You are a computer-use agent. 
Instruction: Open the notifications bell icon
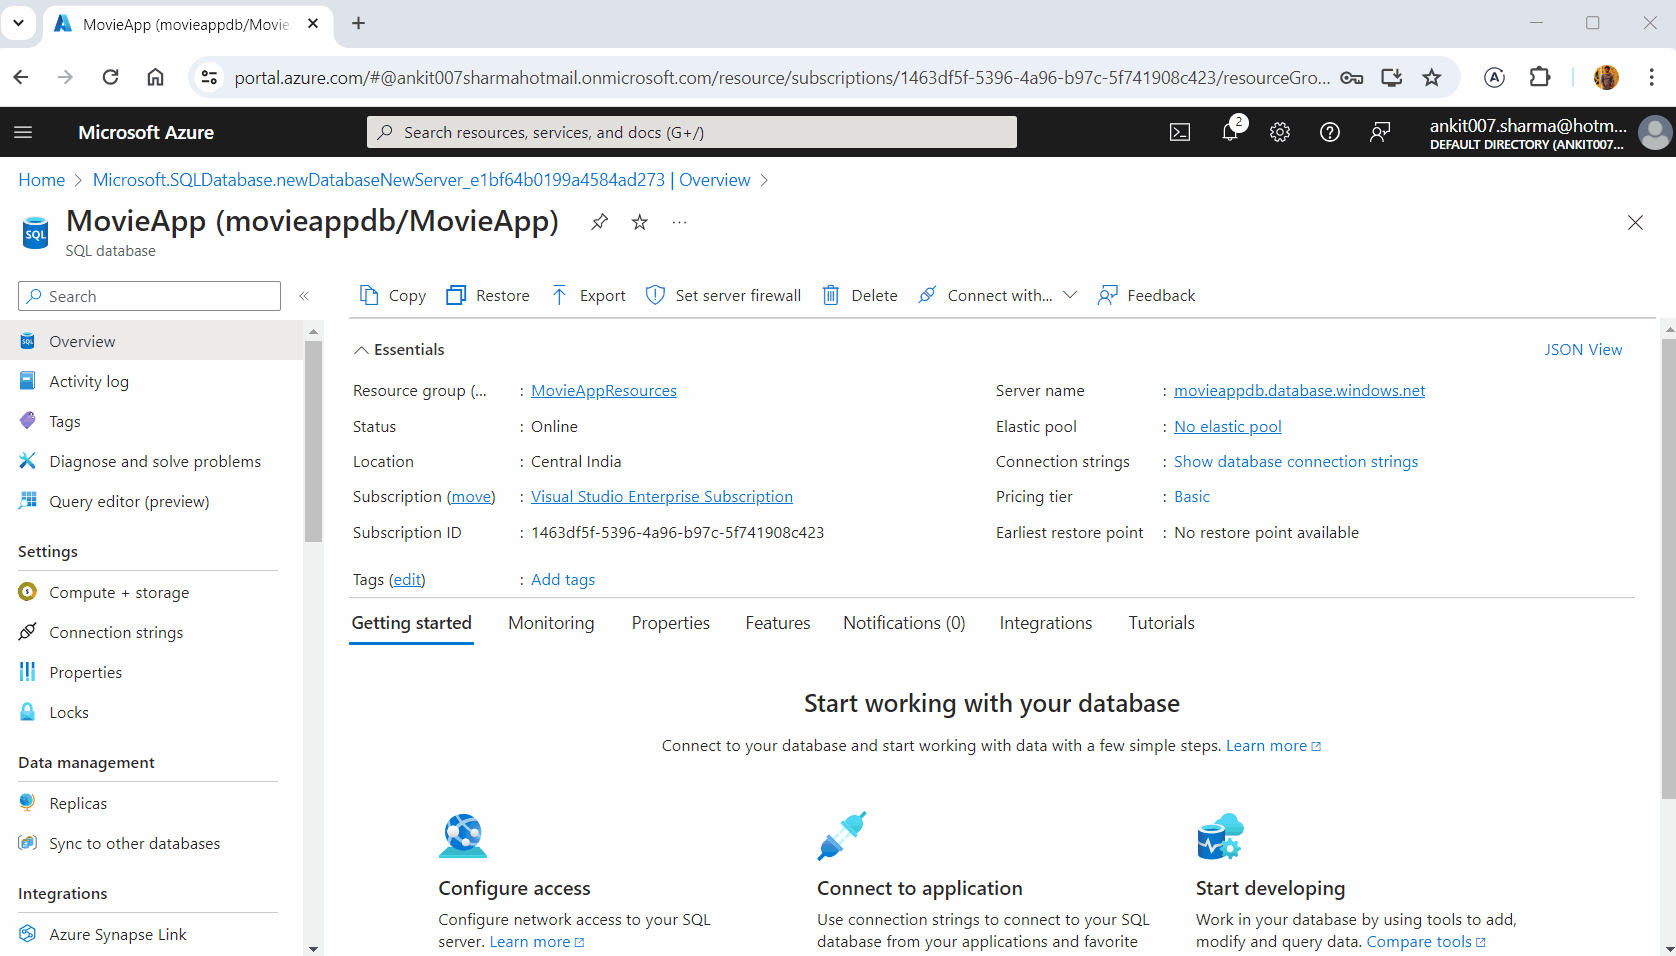click(x=1230, y=132)
